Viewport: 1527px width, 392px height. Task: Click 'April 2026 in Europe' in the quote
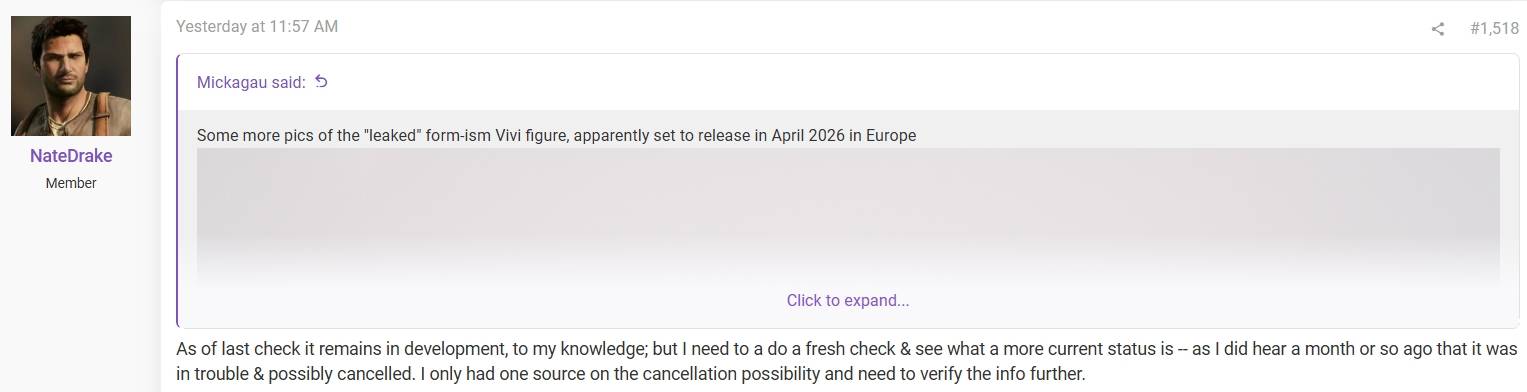[844, 135]
